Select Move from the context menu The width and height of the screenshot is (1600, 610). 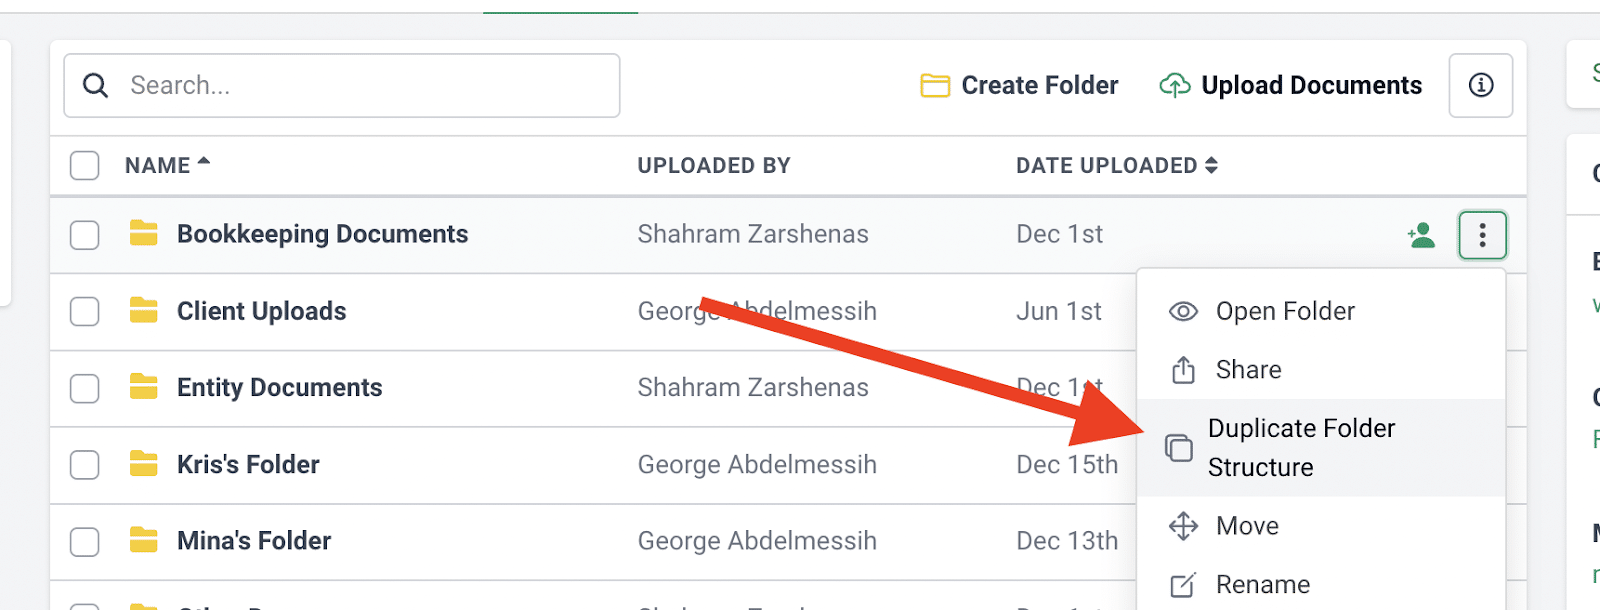tap(1246, 526)
